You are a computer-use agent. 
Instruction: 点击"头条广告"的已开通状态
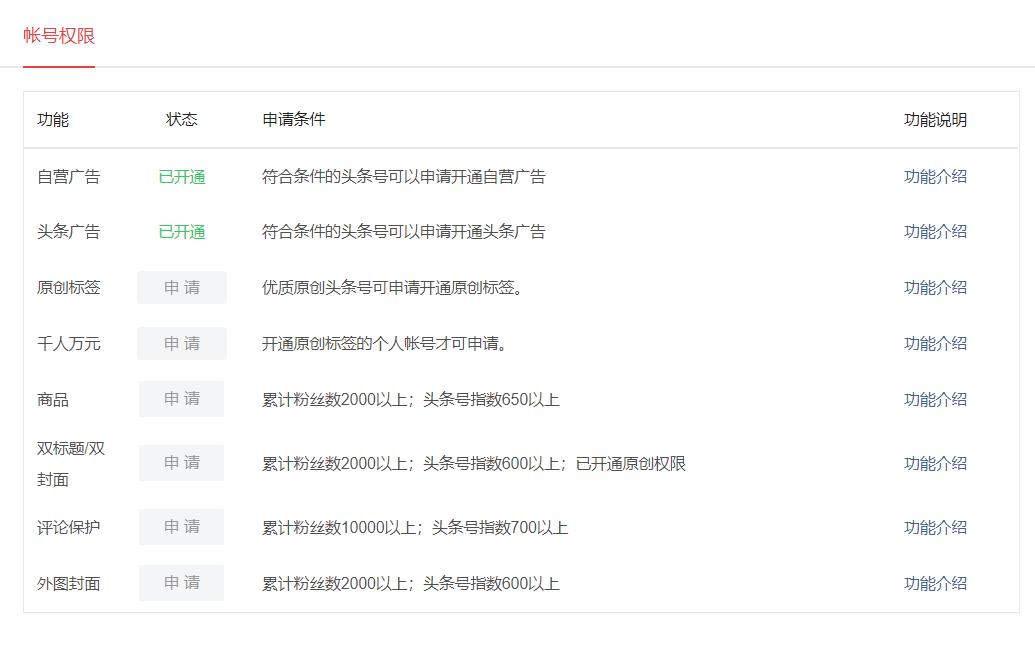point(181,231)
